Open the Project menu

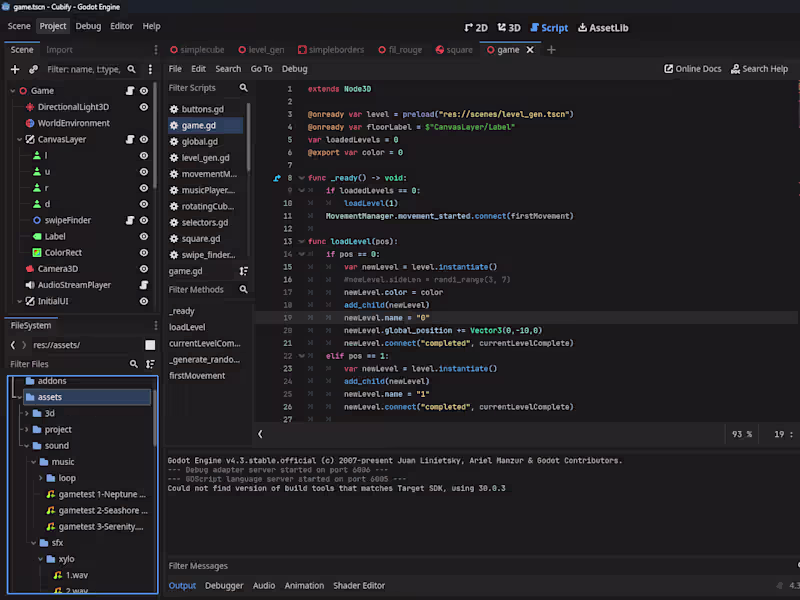[x=53, y=26]
